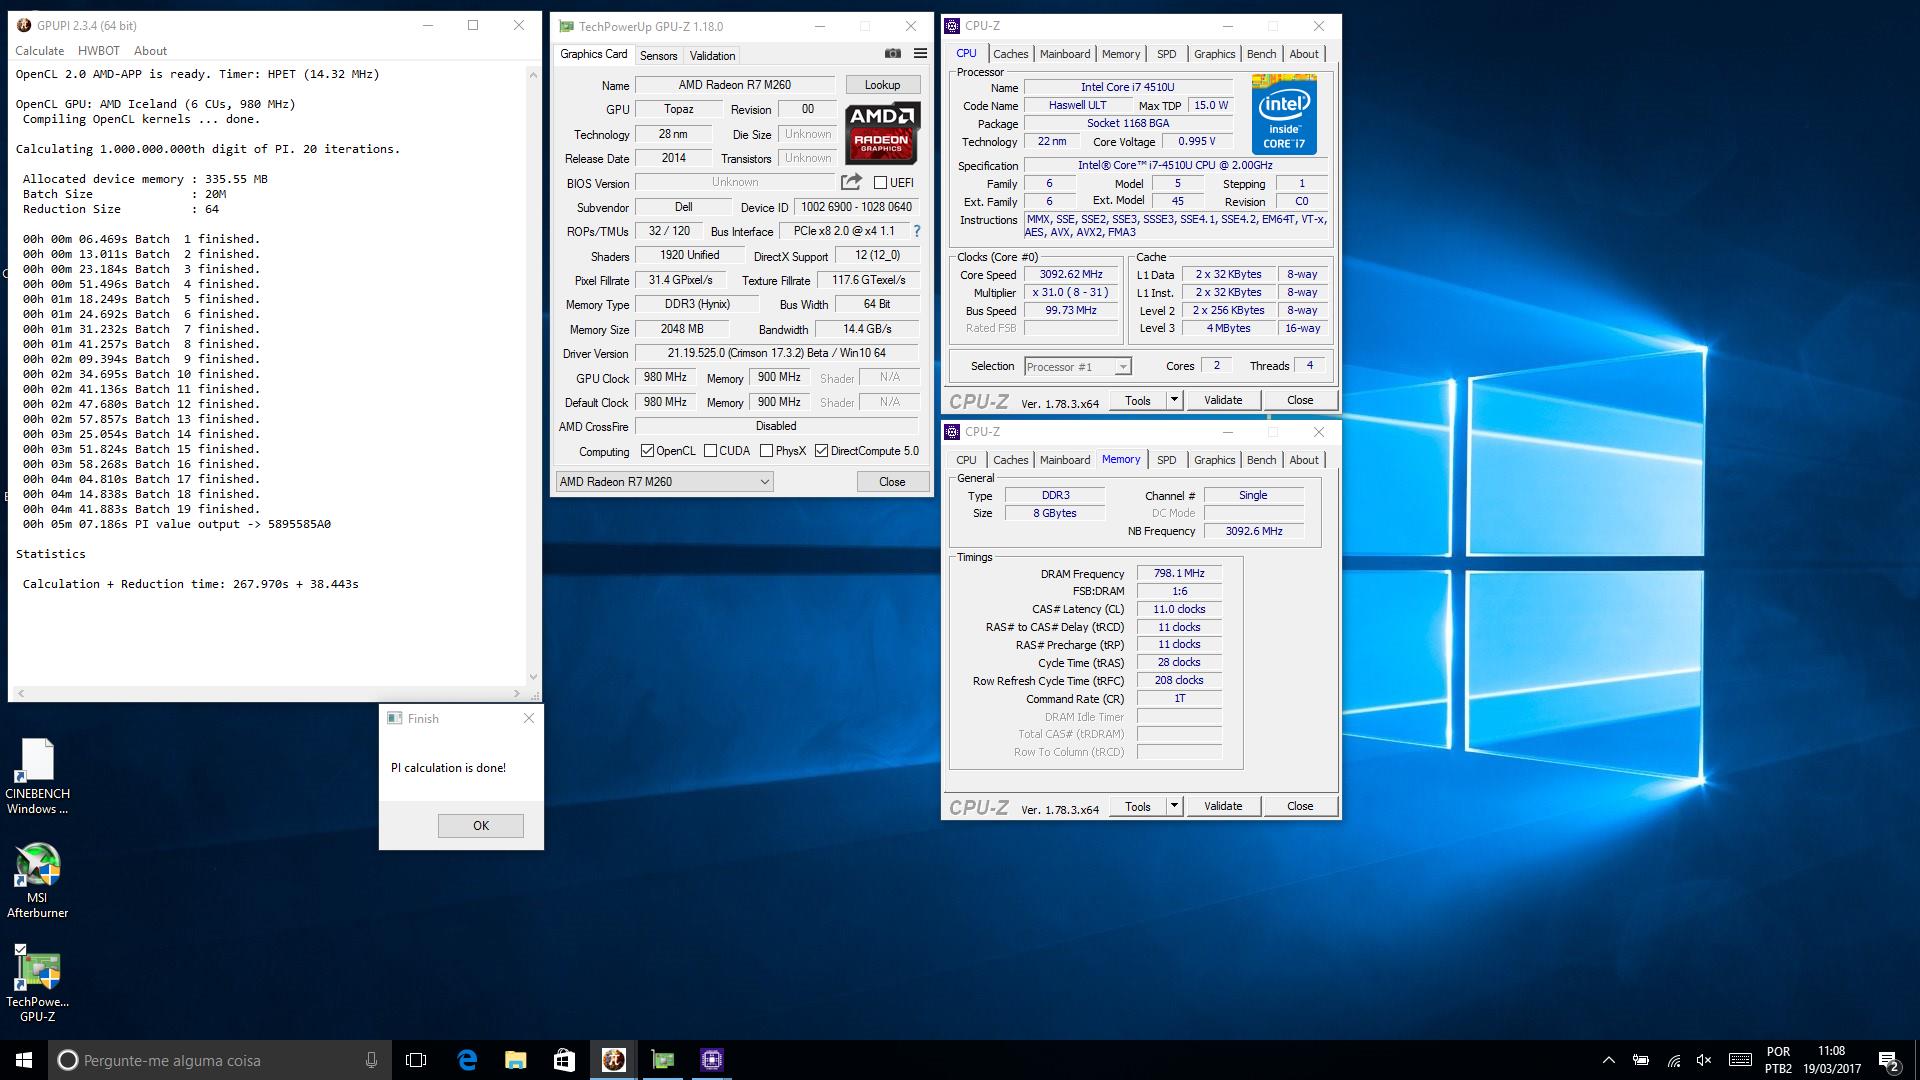Click the GPUPI title bar app icon
This screenshot has height=1080, width=1920.
pyautogui.click(x=24, y=26)
